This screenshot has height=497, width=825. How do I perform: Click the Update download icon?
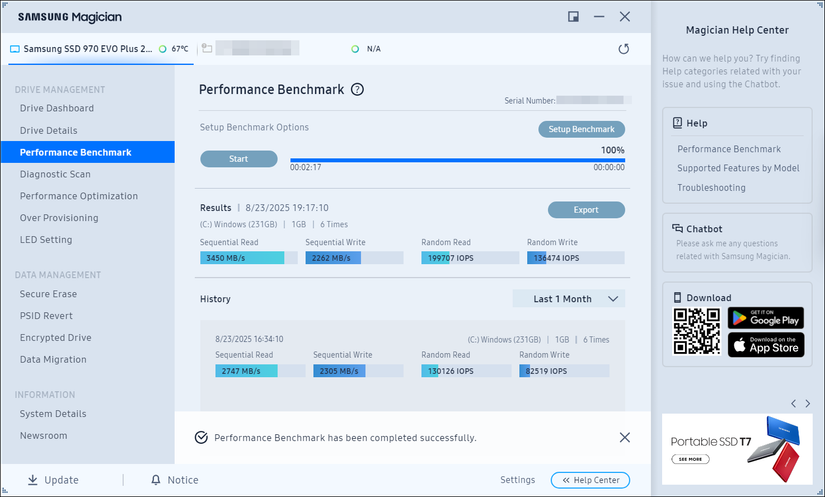tap(33, 480)
